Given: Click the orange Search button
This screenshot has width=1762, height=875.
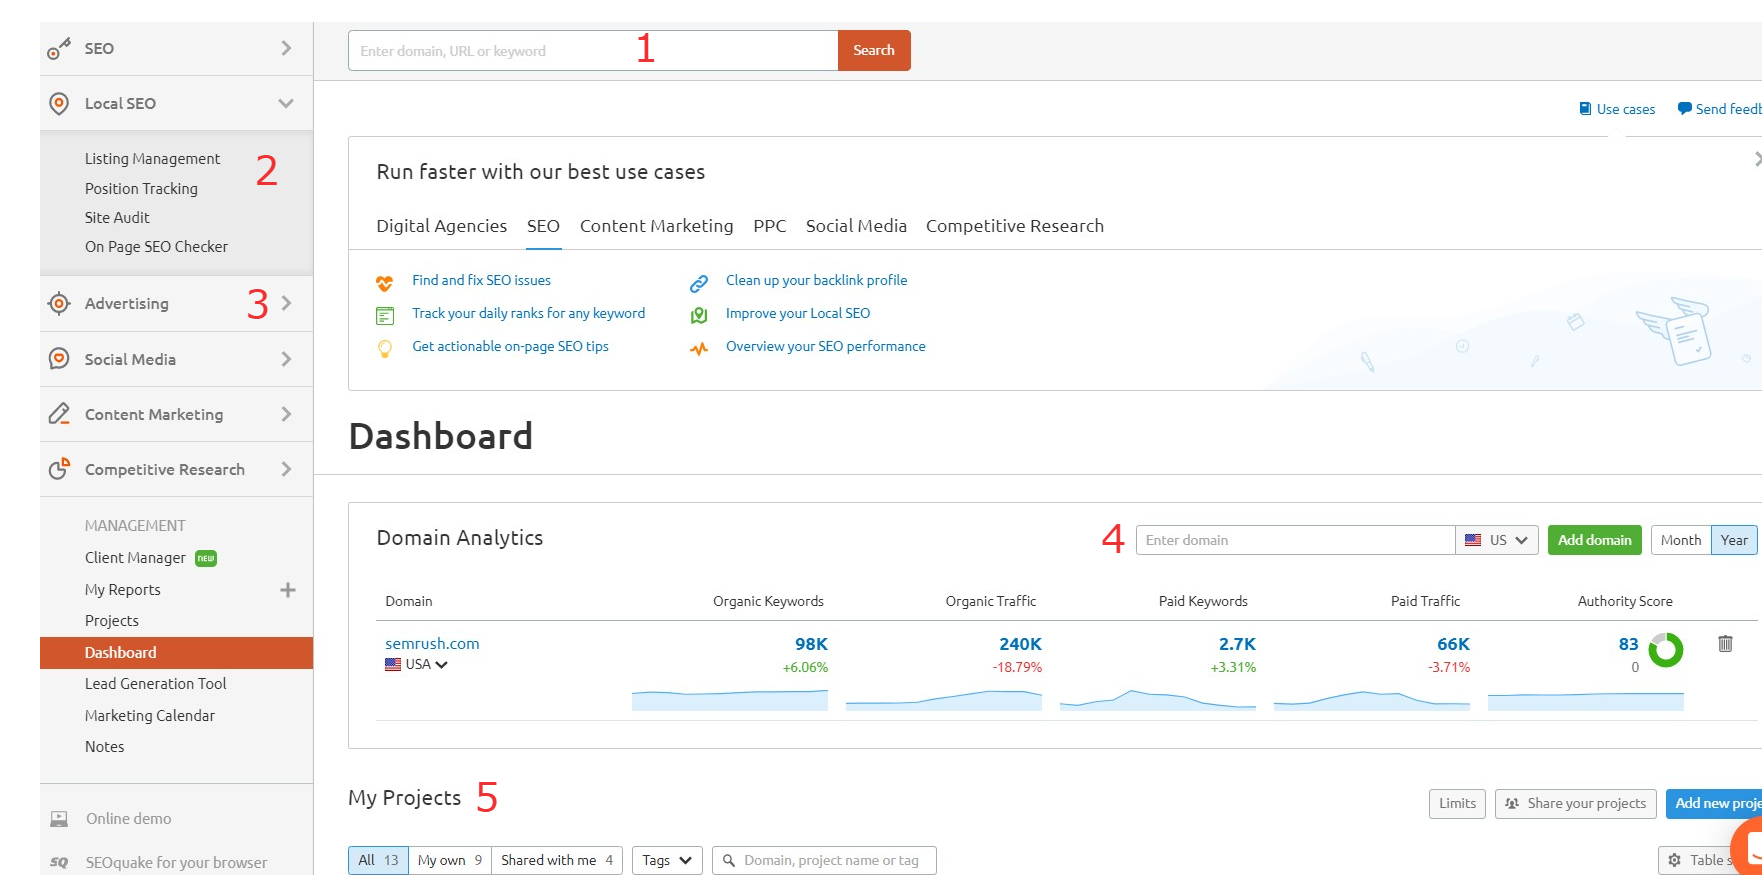Looking at the screenshot, I should pos(874,50).
